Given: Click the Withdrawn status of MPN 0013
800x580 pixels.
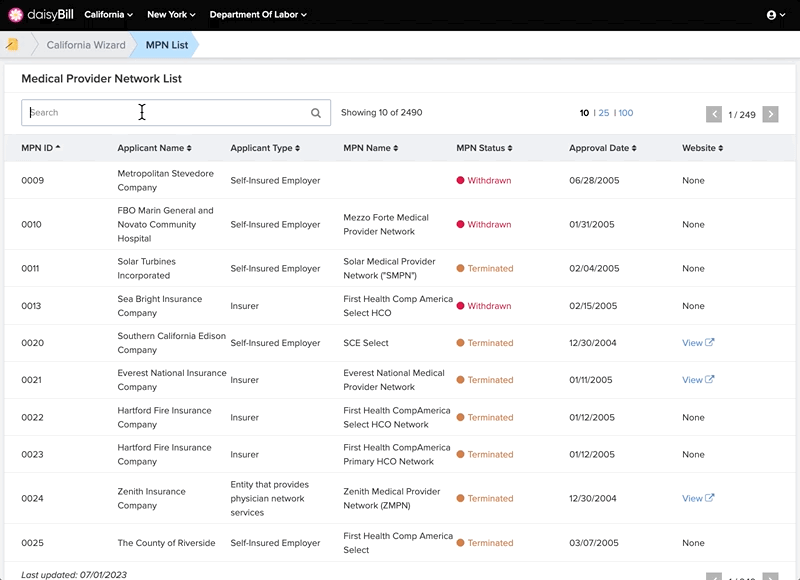Looking at the screenshot, I should [484, 306].
